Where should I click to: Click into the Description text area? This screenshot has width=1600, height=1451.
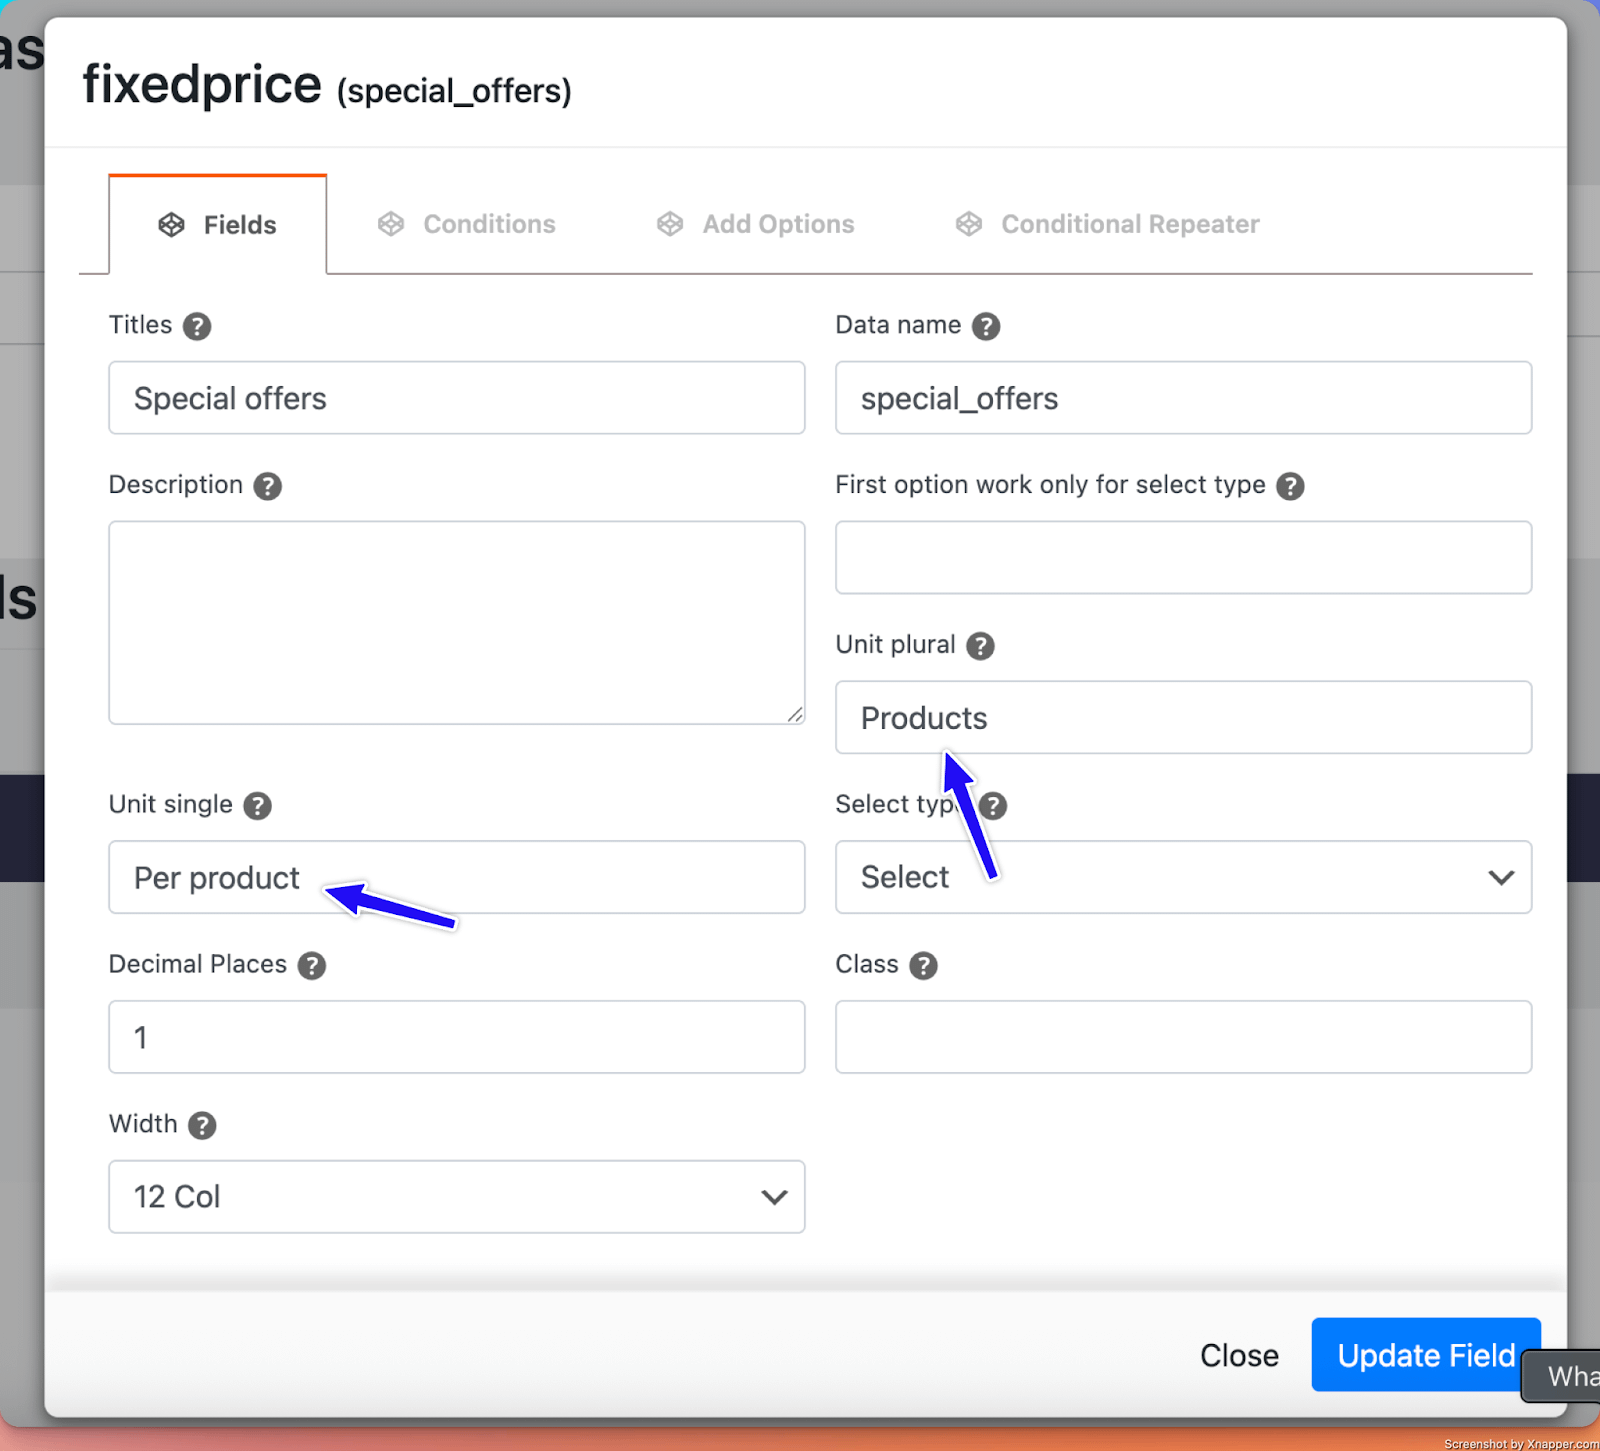(456, 622)
